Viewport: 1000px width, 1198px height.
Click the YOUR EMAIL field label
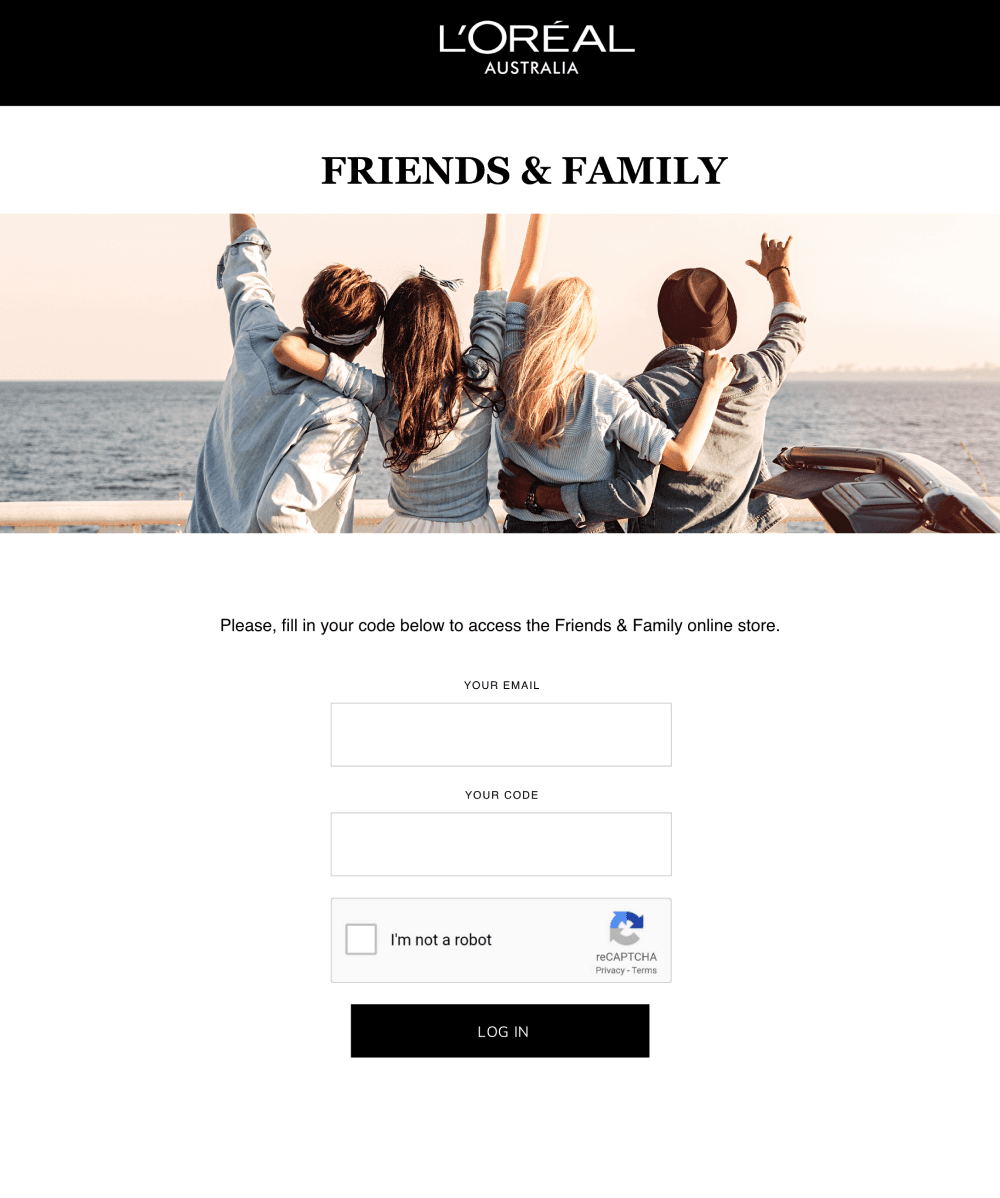tap(501, 685)
